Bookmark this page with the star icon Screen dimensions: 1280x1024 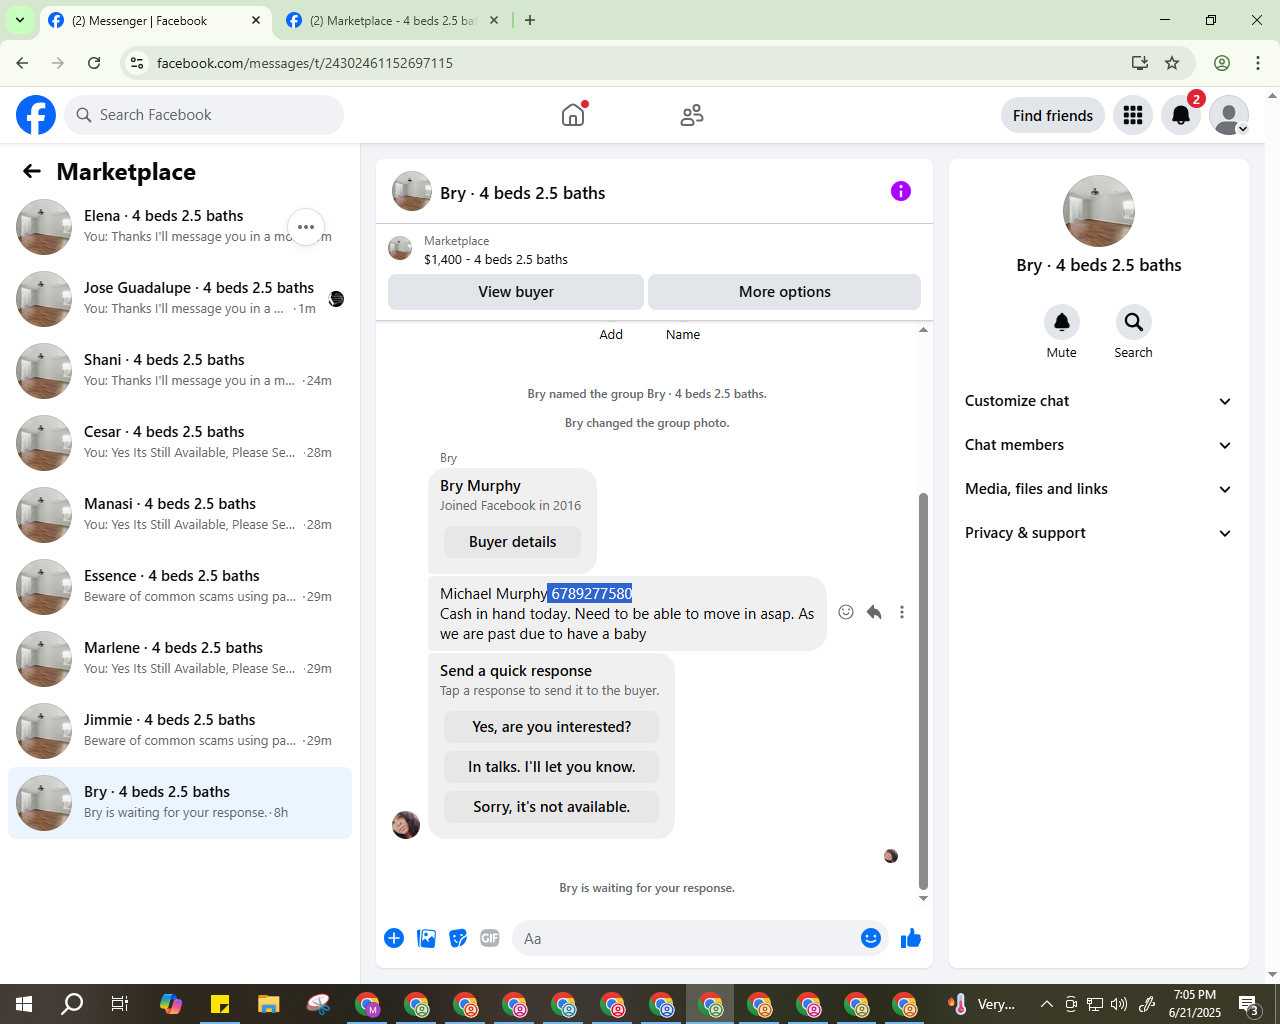click(1172, 63)
